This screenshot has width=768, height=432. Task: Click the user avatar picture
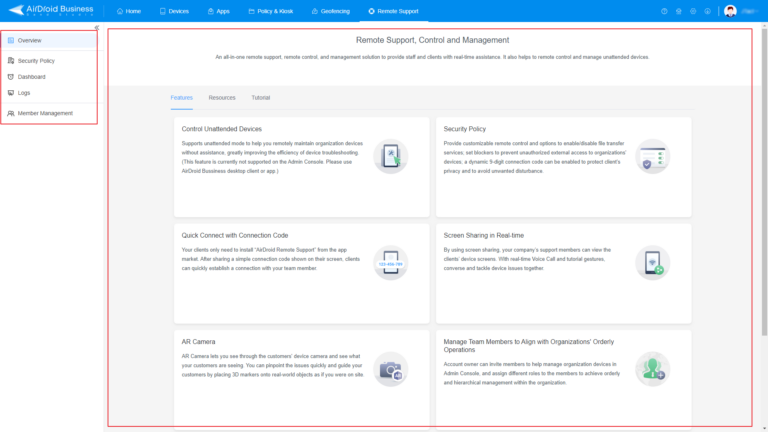coord(731,11)
